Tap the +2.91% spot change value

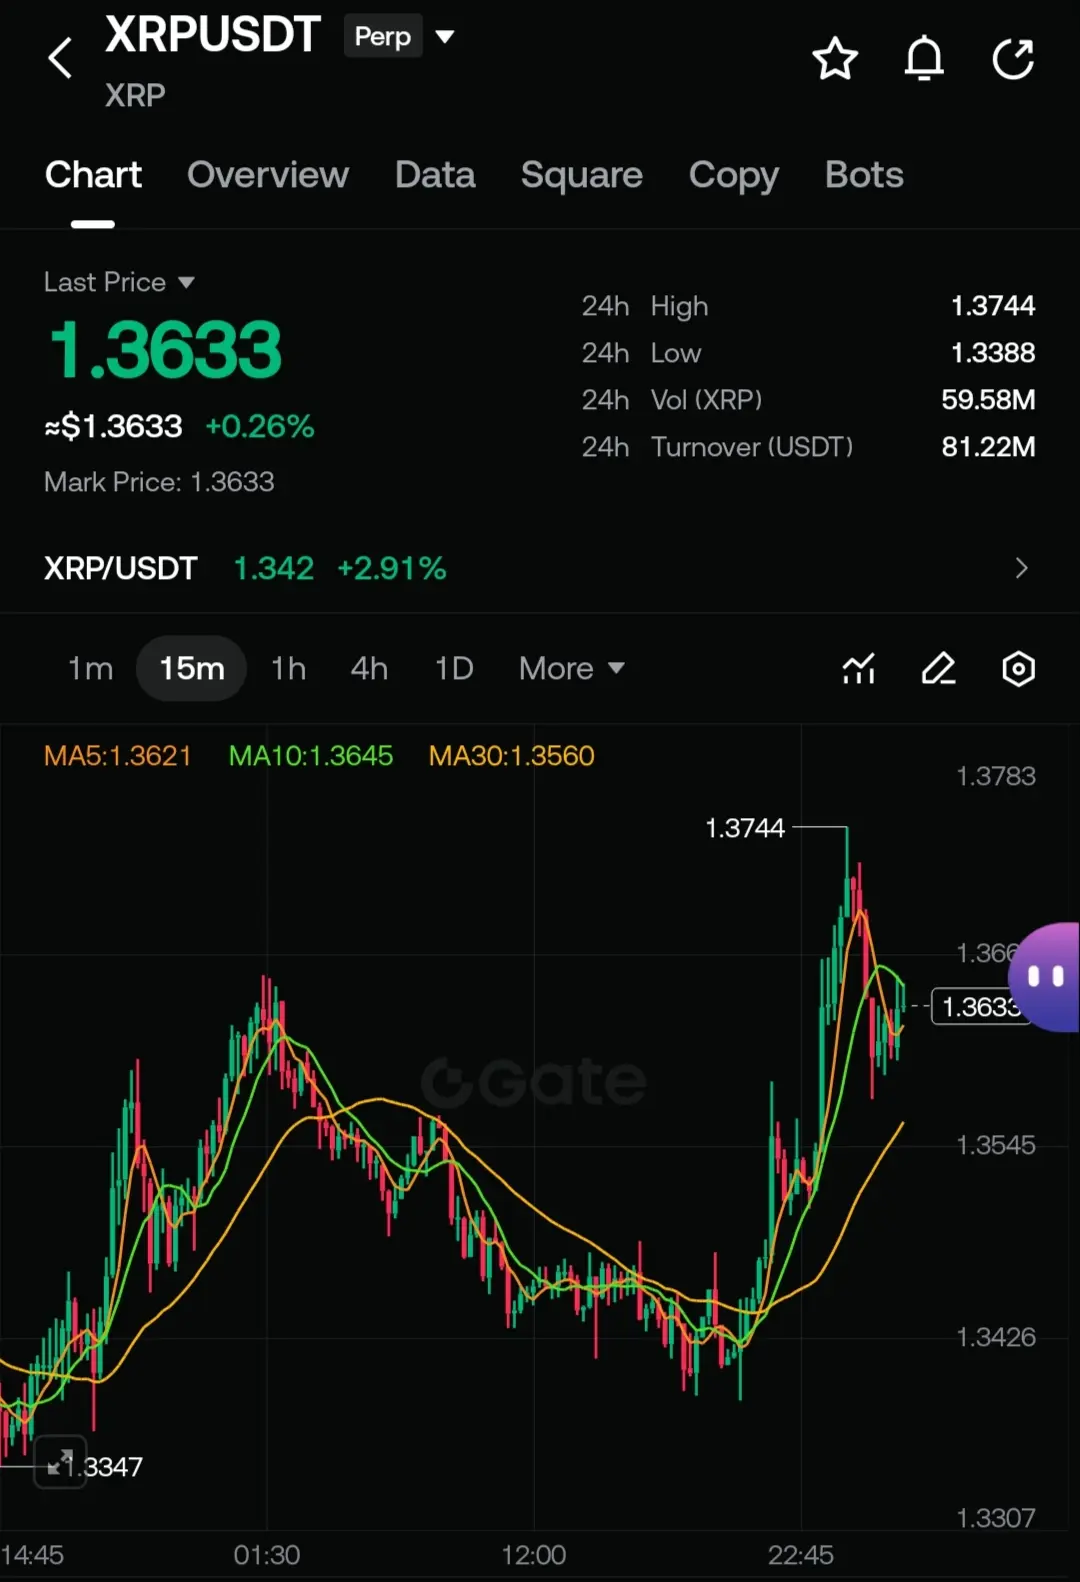(x=392, y=569)
